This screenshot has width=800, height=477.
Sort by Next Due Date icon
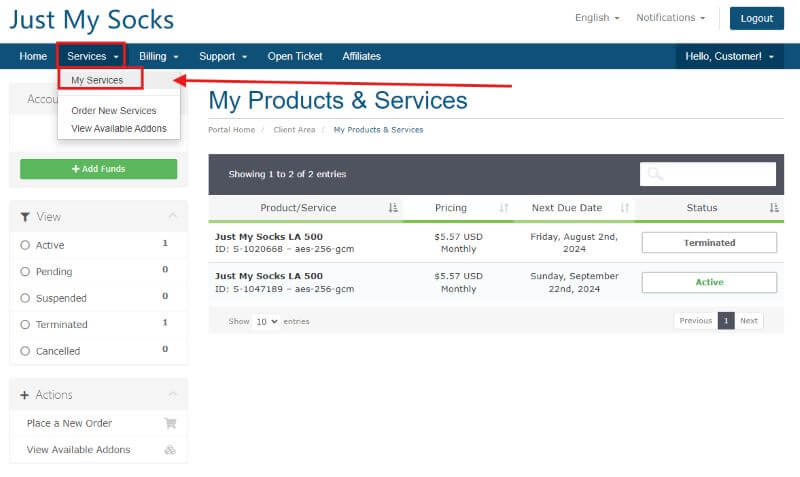tap(624, 208)
